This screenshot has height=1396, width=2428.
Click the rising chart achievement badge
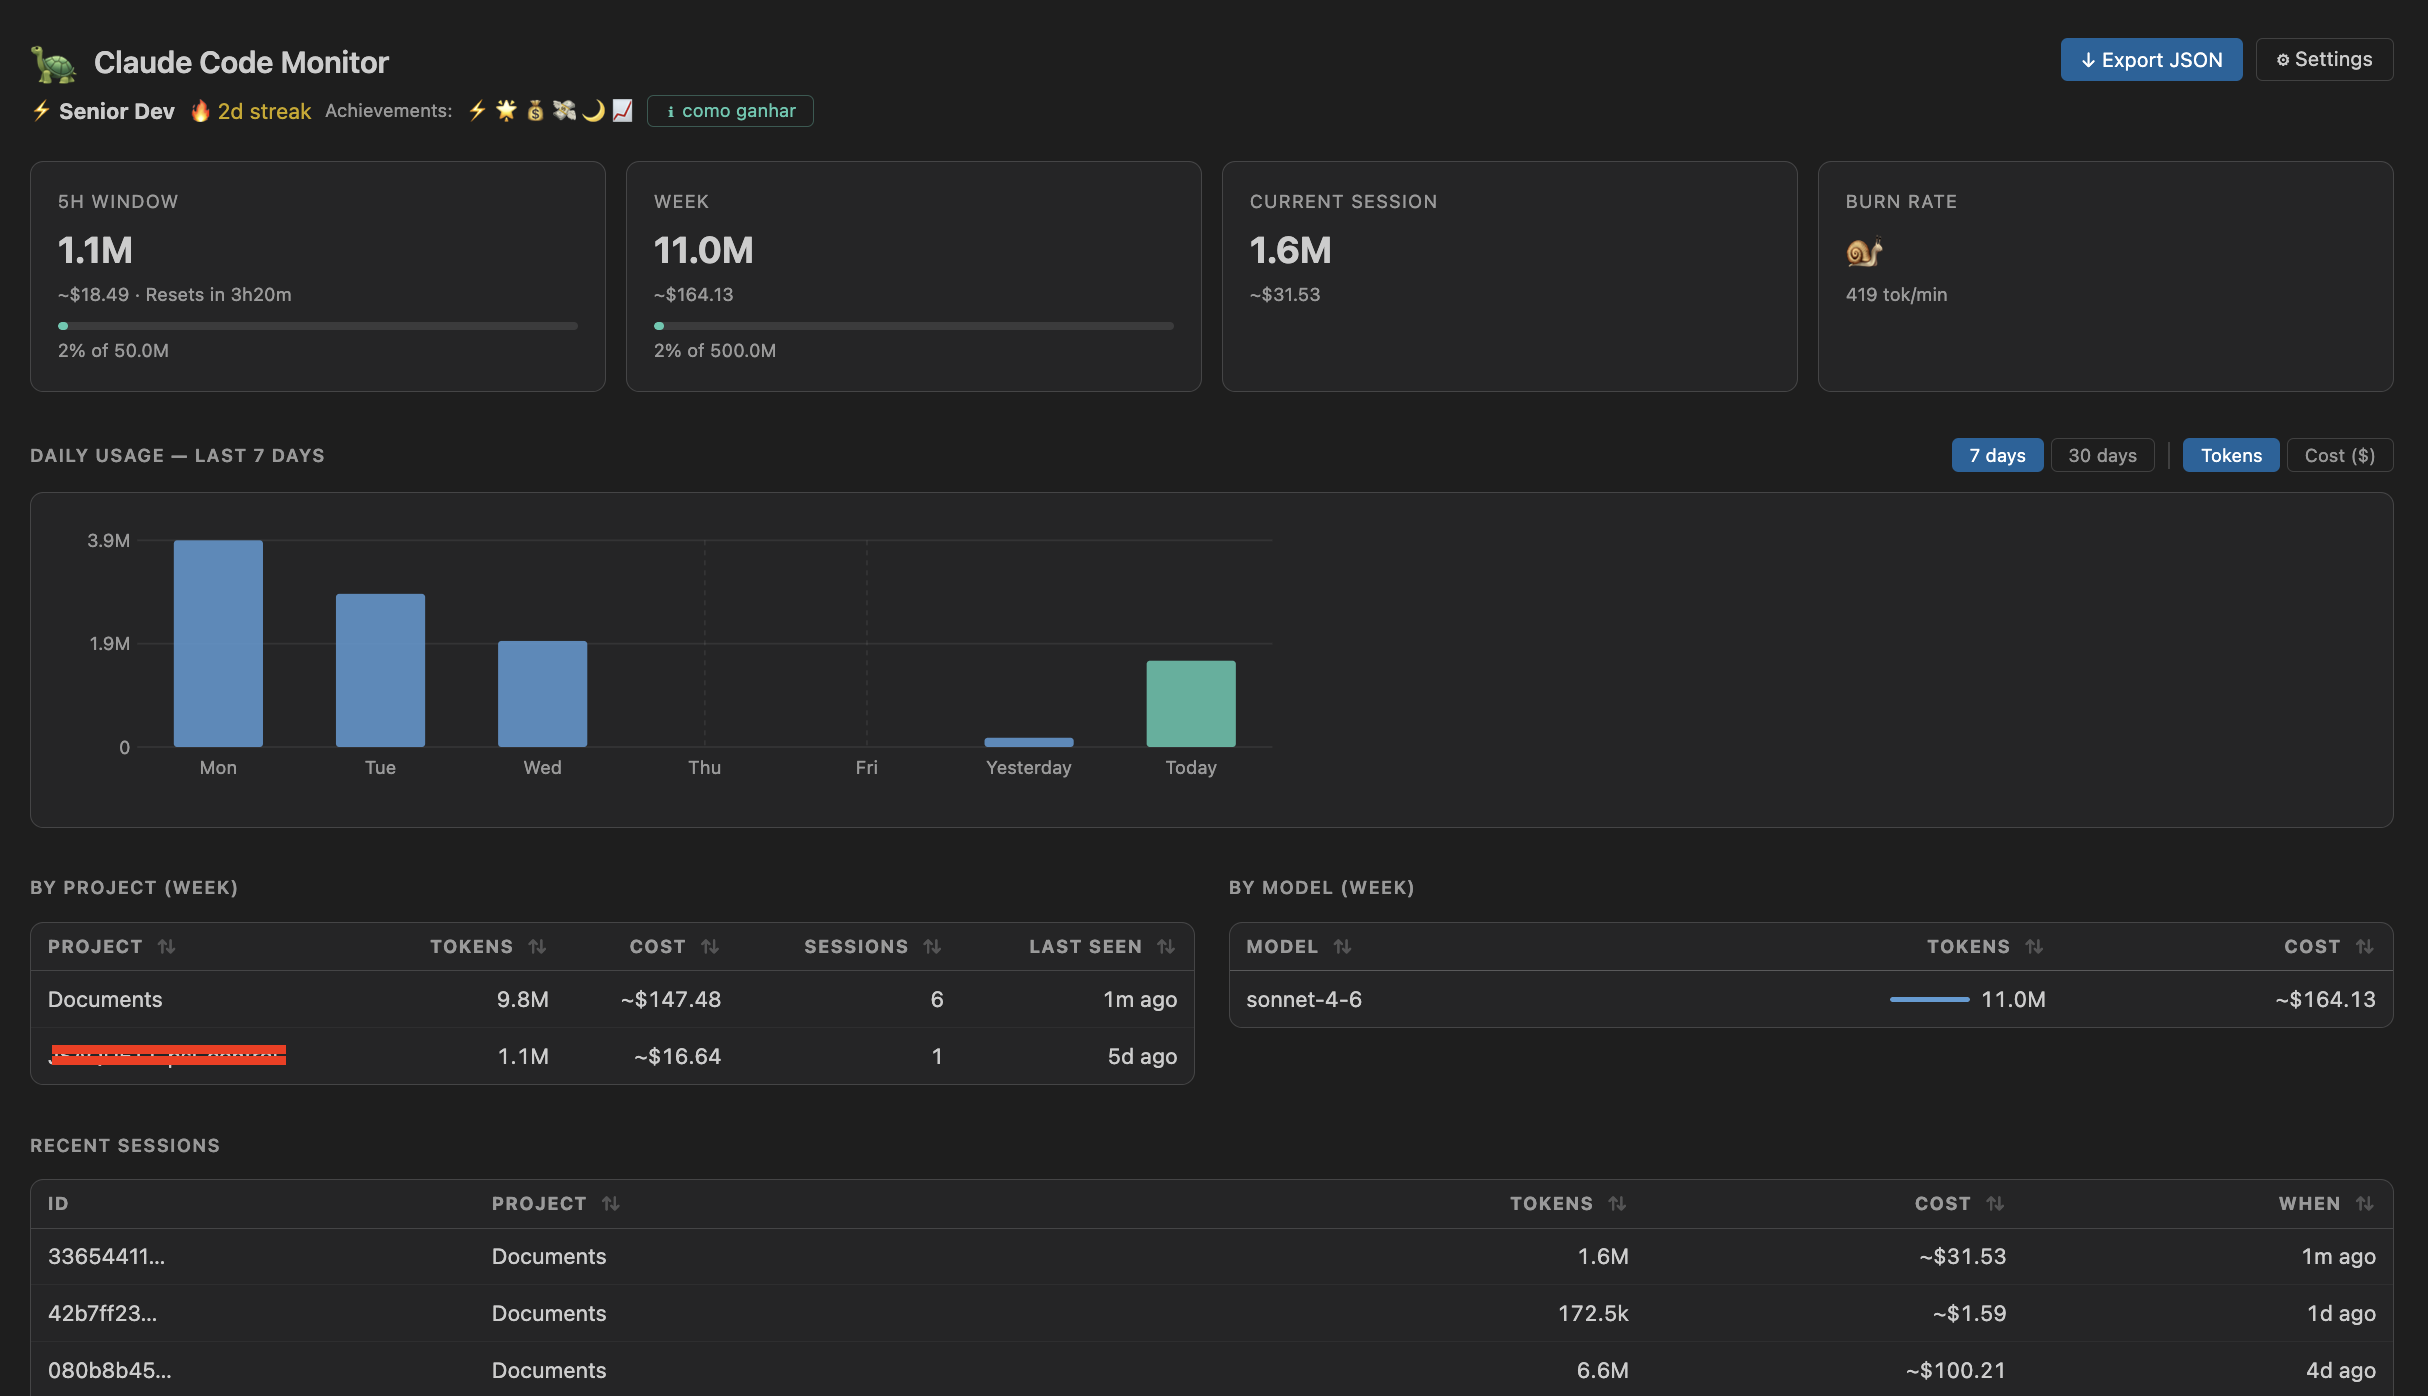[x=622, y=111]
